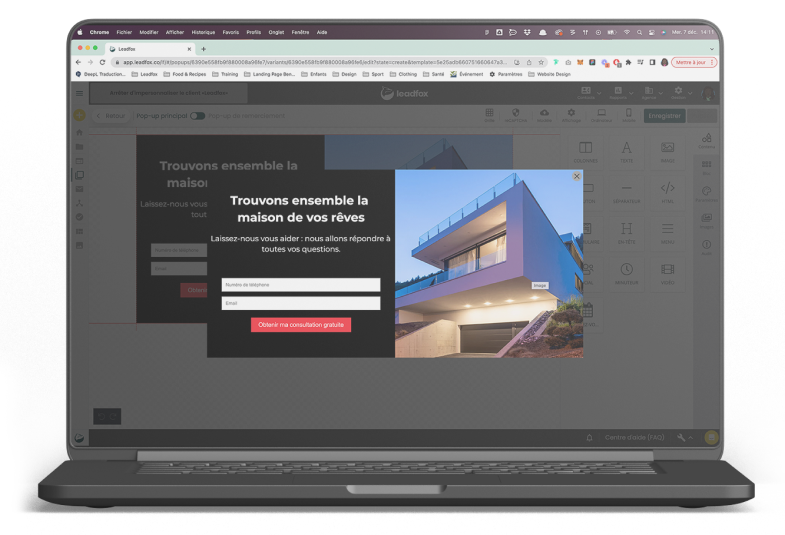
Task: Click Obtenir ma consultation gratuite button
Action: (x=301, y=325)
